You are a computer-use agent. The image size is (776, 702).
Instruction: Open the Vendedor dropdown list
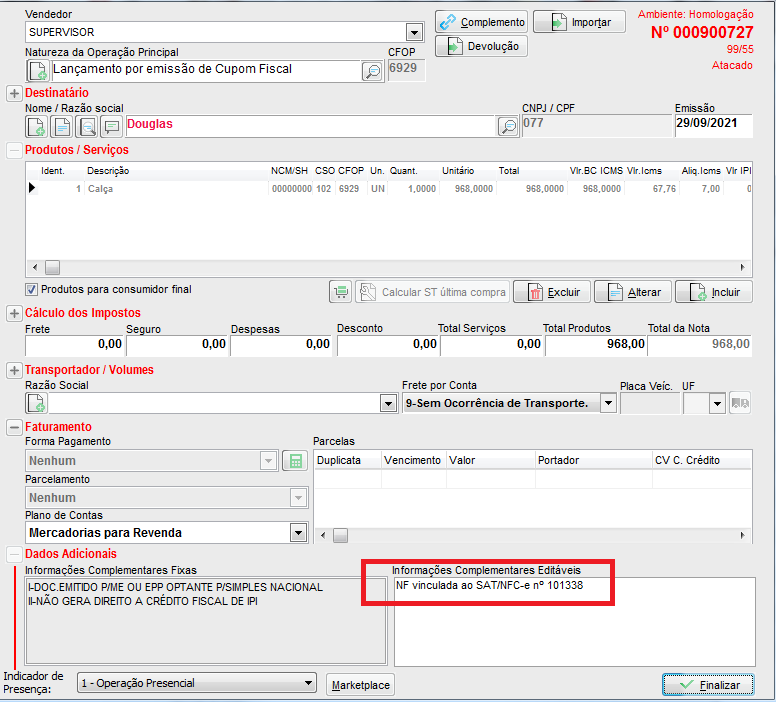414,32
